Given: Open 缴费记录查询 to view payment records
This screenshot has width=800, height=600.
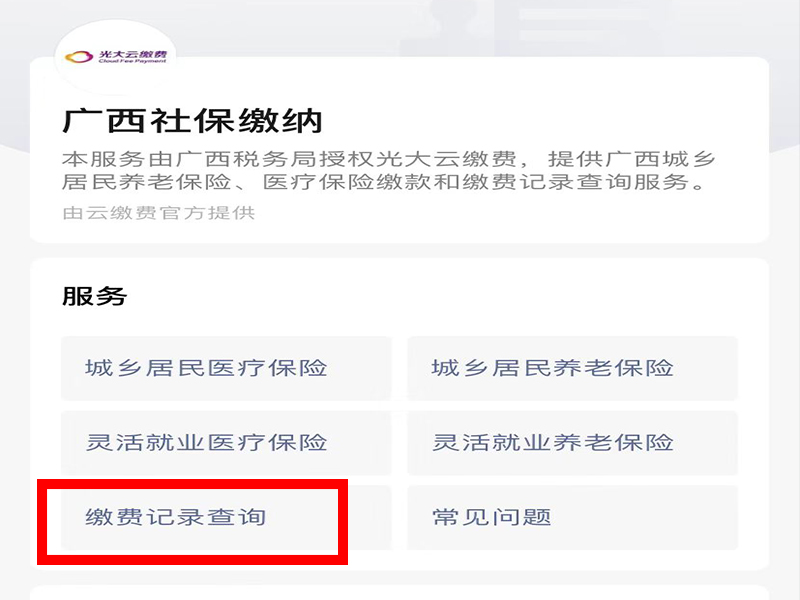Looking at the screenshot, I should [176, 517].
